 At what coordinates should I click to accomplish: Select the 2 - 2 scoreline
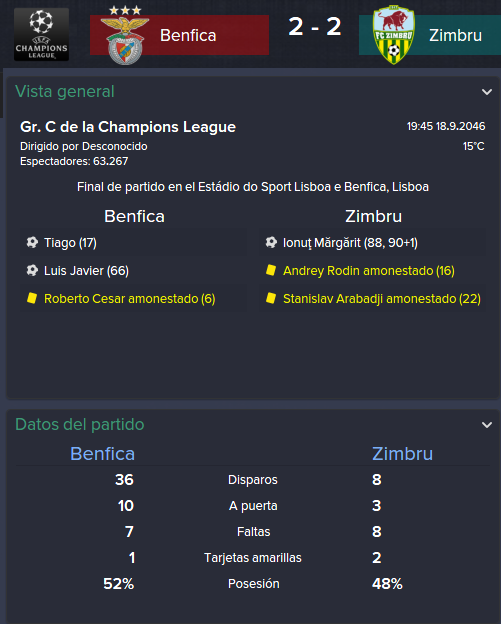pyautogui.click(x=314, y=27)
